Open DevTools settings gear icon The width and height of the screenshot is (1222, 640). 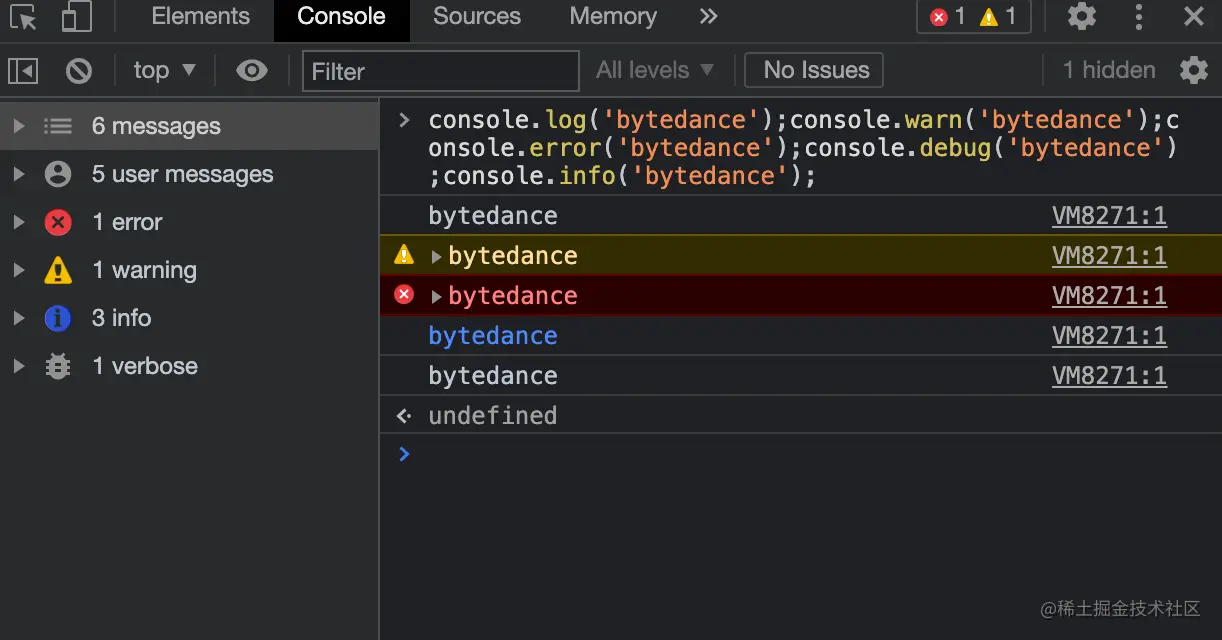[x=1082, y=17]
